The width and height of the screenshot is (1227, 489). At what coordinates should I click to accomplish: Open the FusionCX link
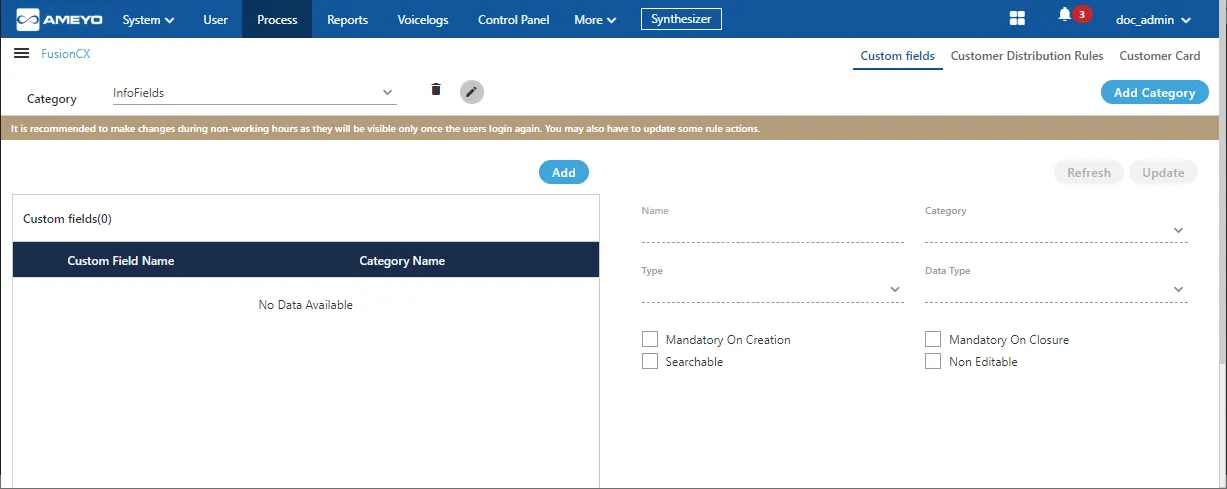(65, 54)
